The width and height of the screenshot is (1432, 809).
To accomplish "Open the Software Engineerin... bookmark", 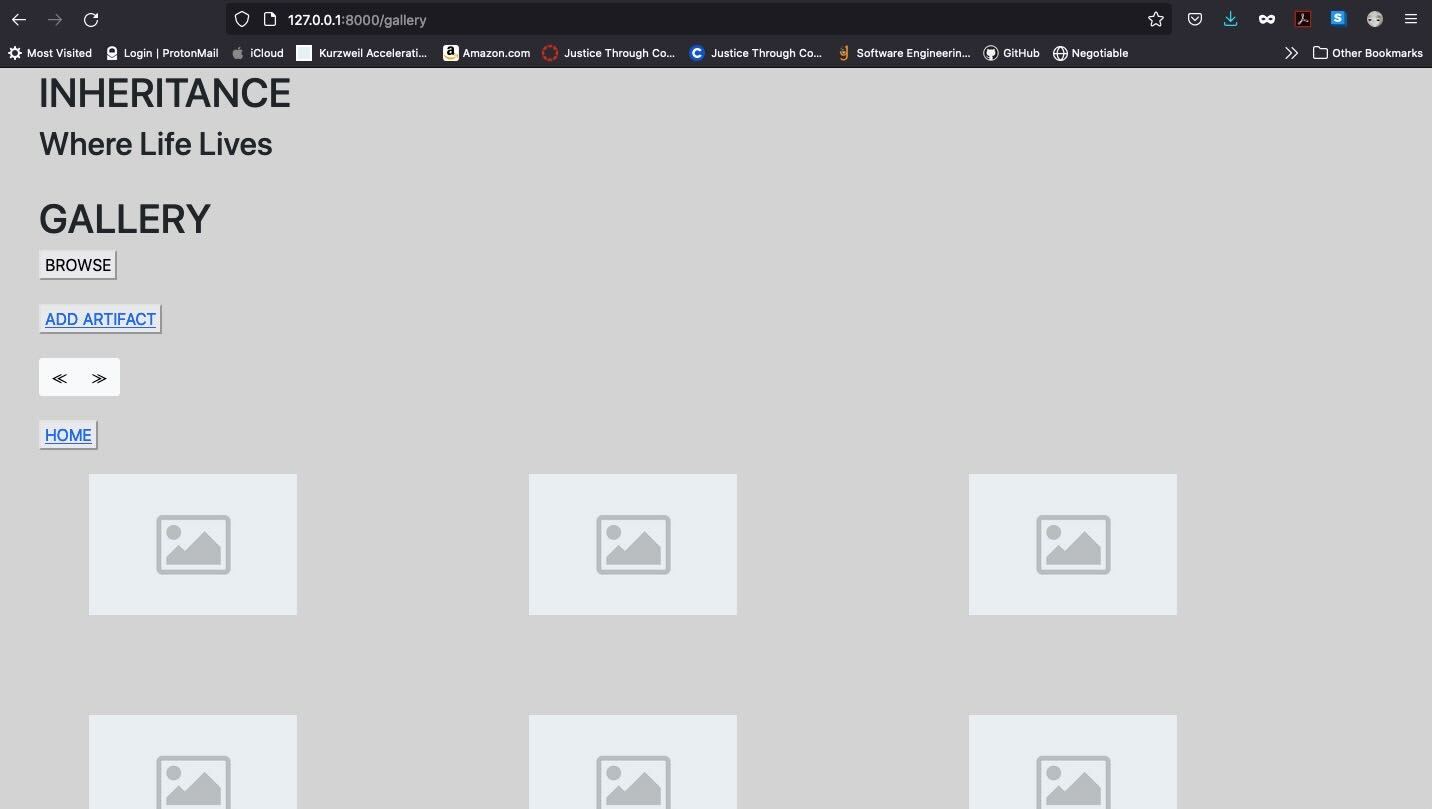I will 904,53.
